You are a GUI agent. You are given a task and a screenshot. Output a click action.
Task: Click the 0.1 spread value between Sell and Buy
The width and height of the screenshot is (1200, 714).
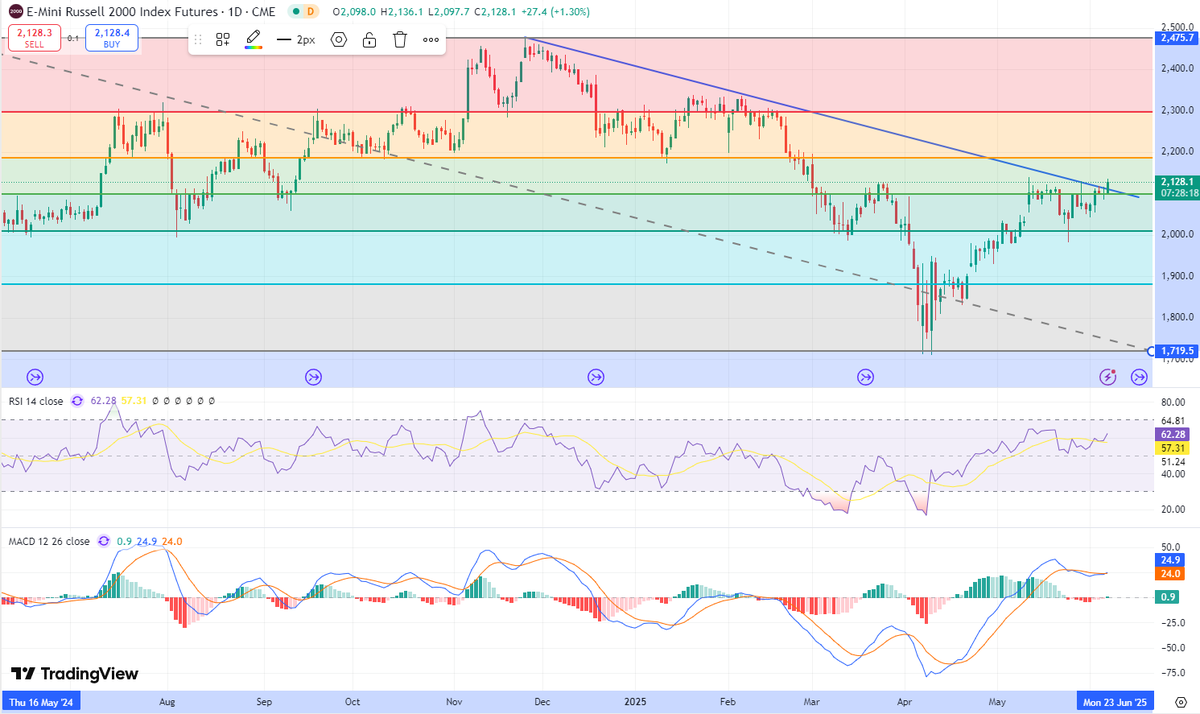tap(72, 38)
